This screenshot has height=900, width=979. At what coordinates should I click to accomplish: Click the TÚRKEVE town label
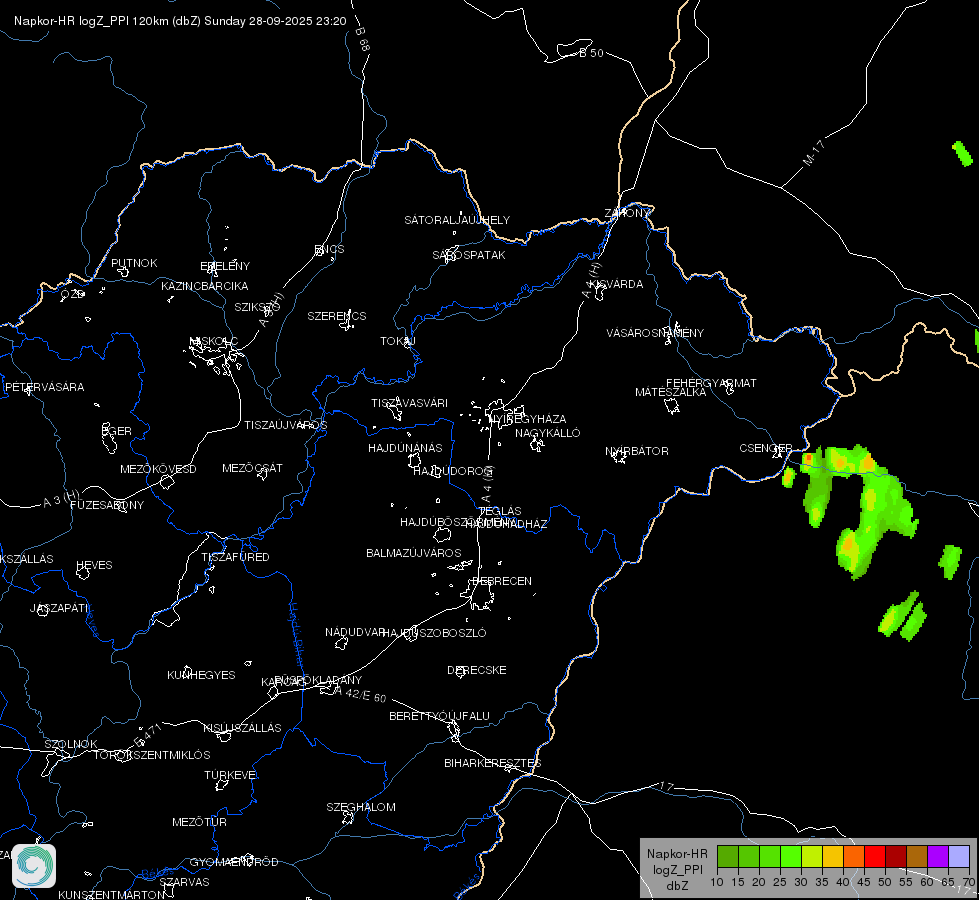231,774
